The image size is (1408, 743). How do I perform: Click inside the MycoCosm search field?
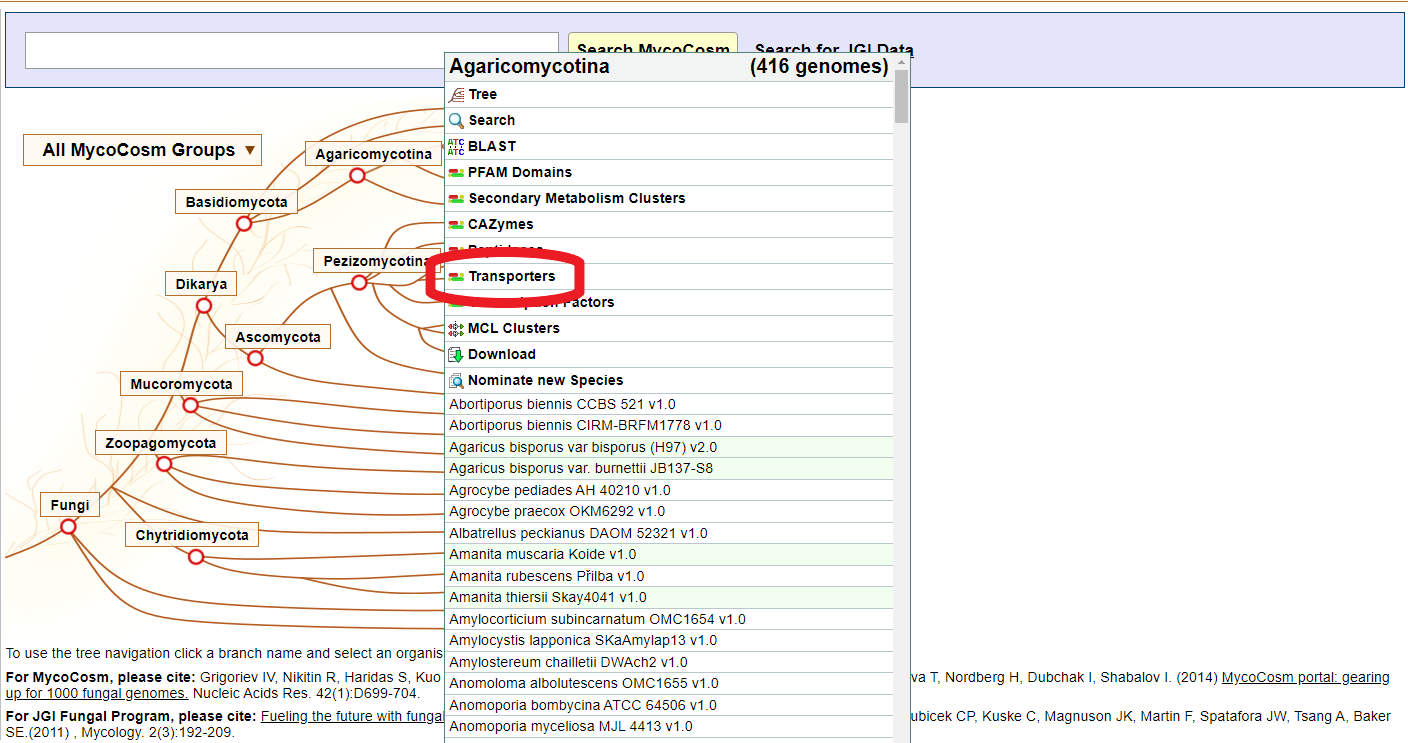click(x=292, y=50)
